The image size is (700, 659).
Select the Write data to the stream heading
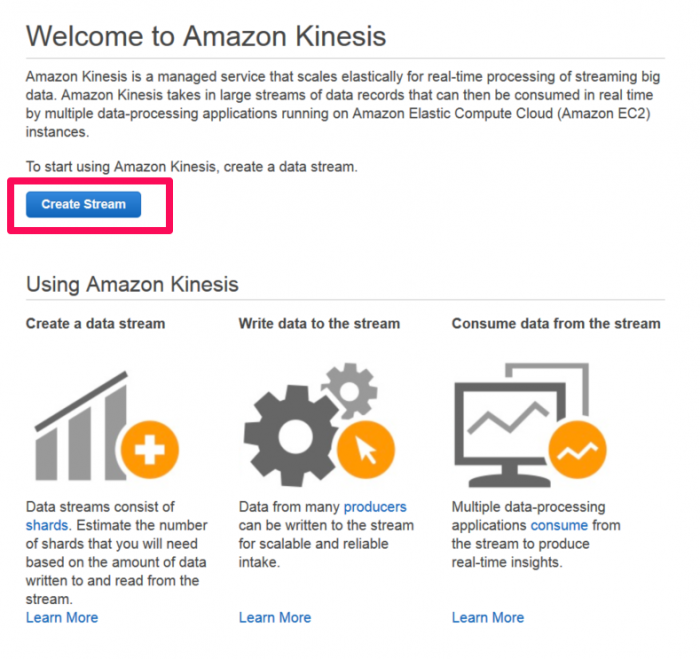[319, 323]
